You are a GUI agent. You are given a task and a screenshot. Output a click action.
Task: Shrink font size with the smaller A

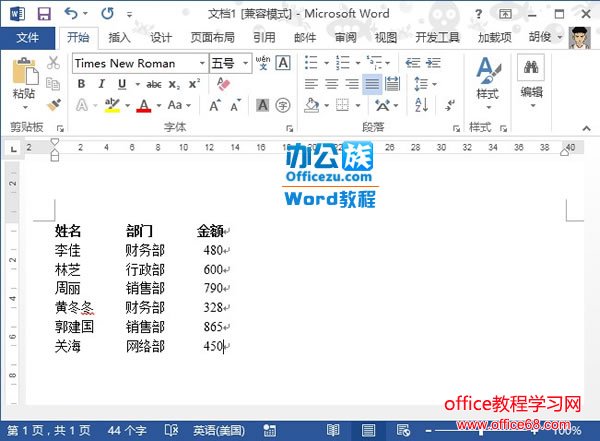coord(236,105)
